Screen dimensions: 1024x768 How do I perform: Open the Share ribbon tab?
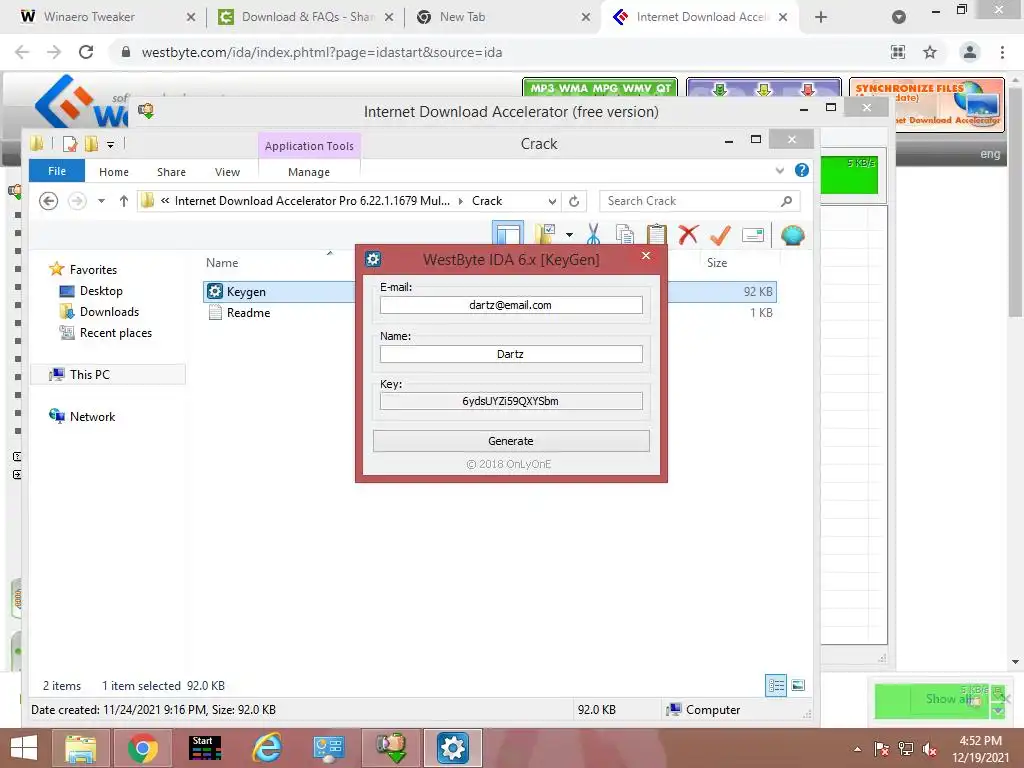(171, 172)
